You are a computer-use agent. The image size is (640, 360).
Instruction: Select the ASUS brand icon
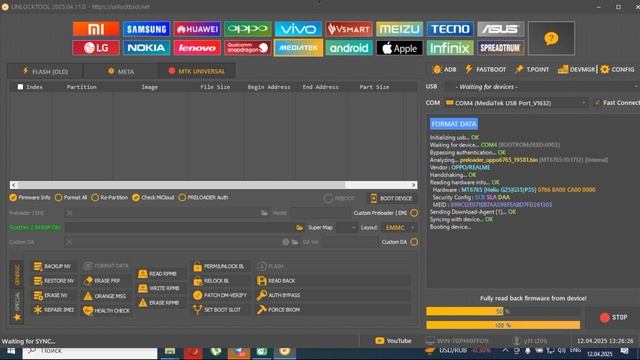[501, 29]
